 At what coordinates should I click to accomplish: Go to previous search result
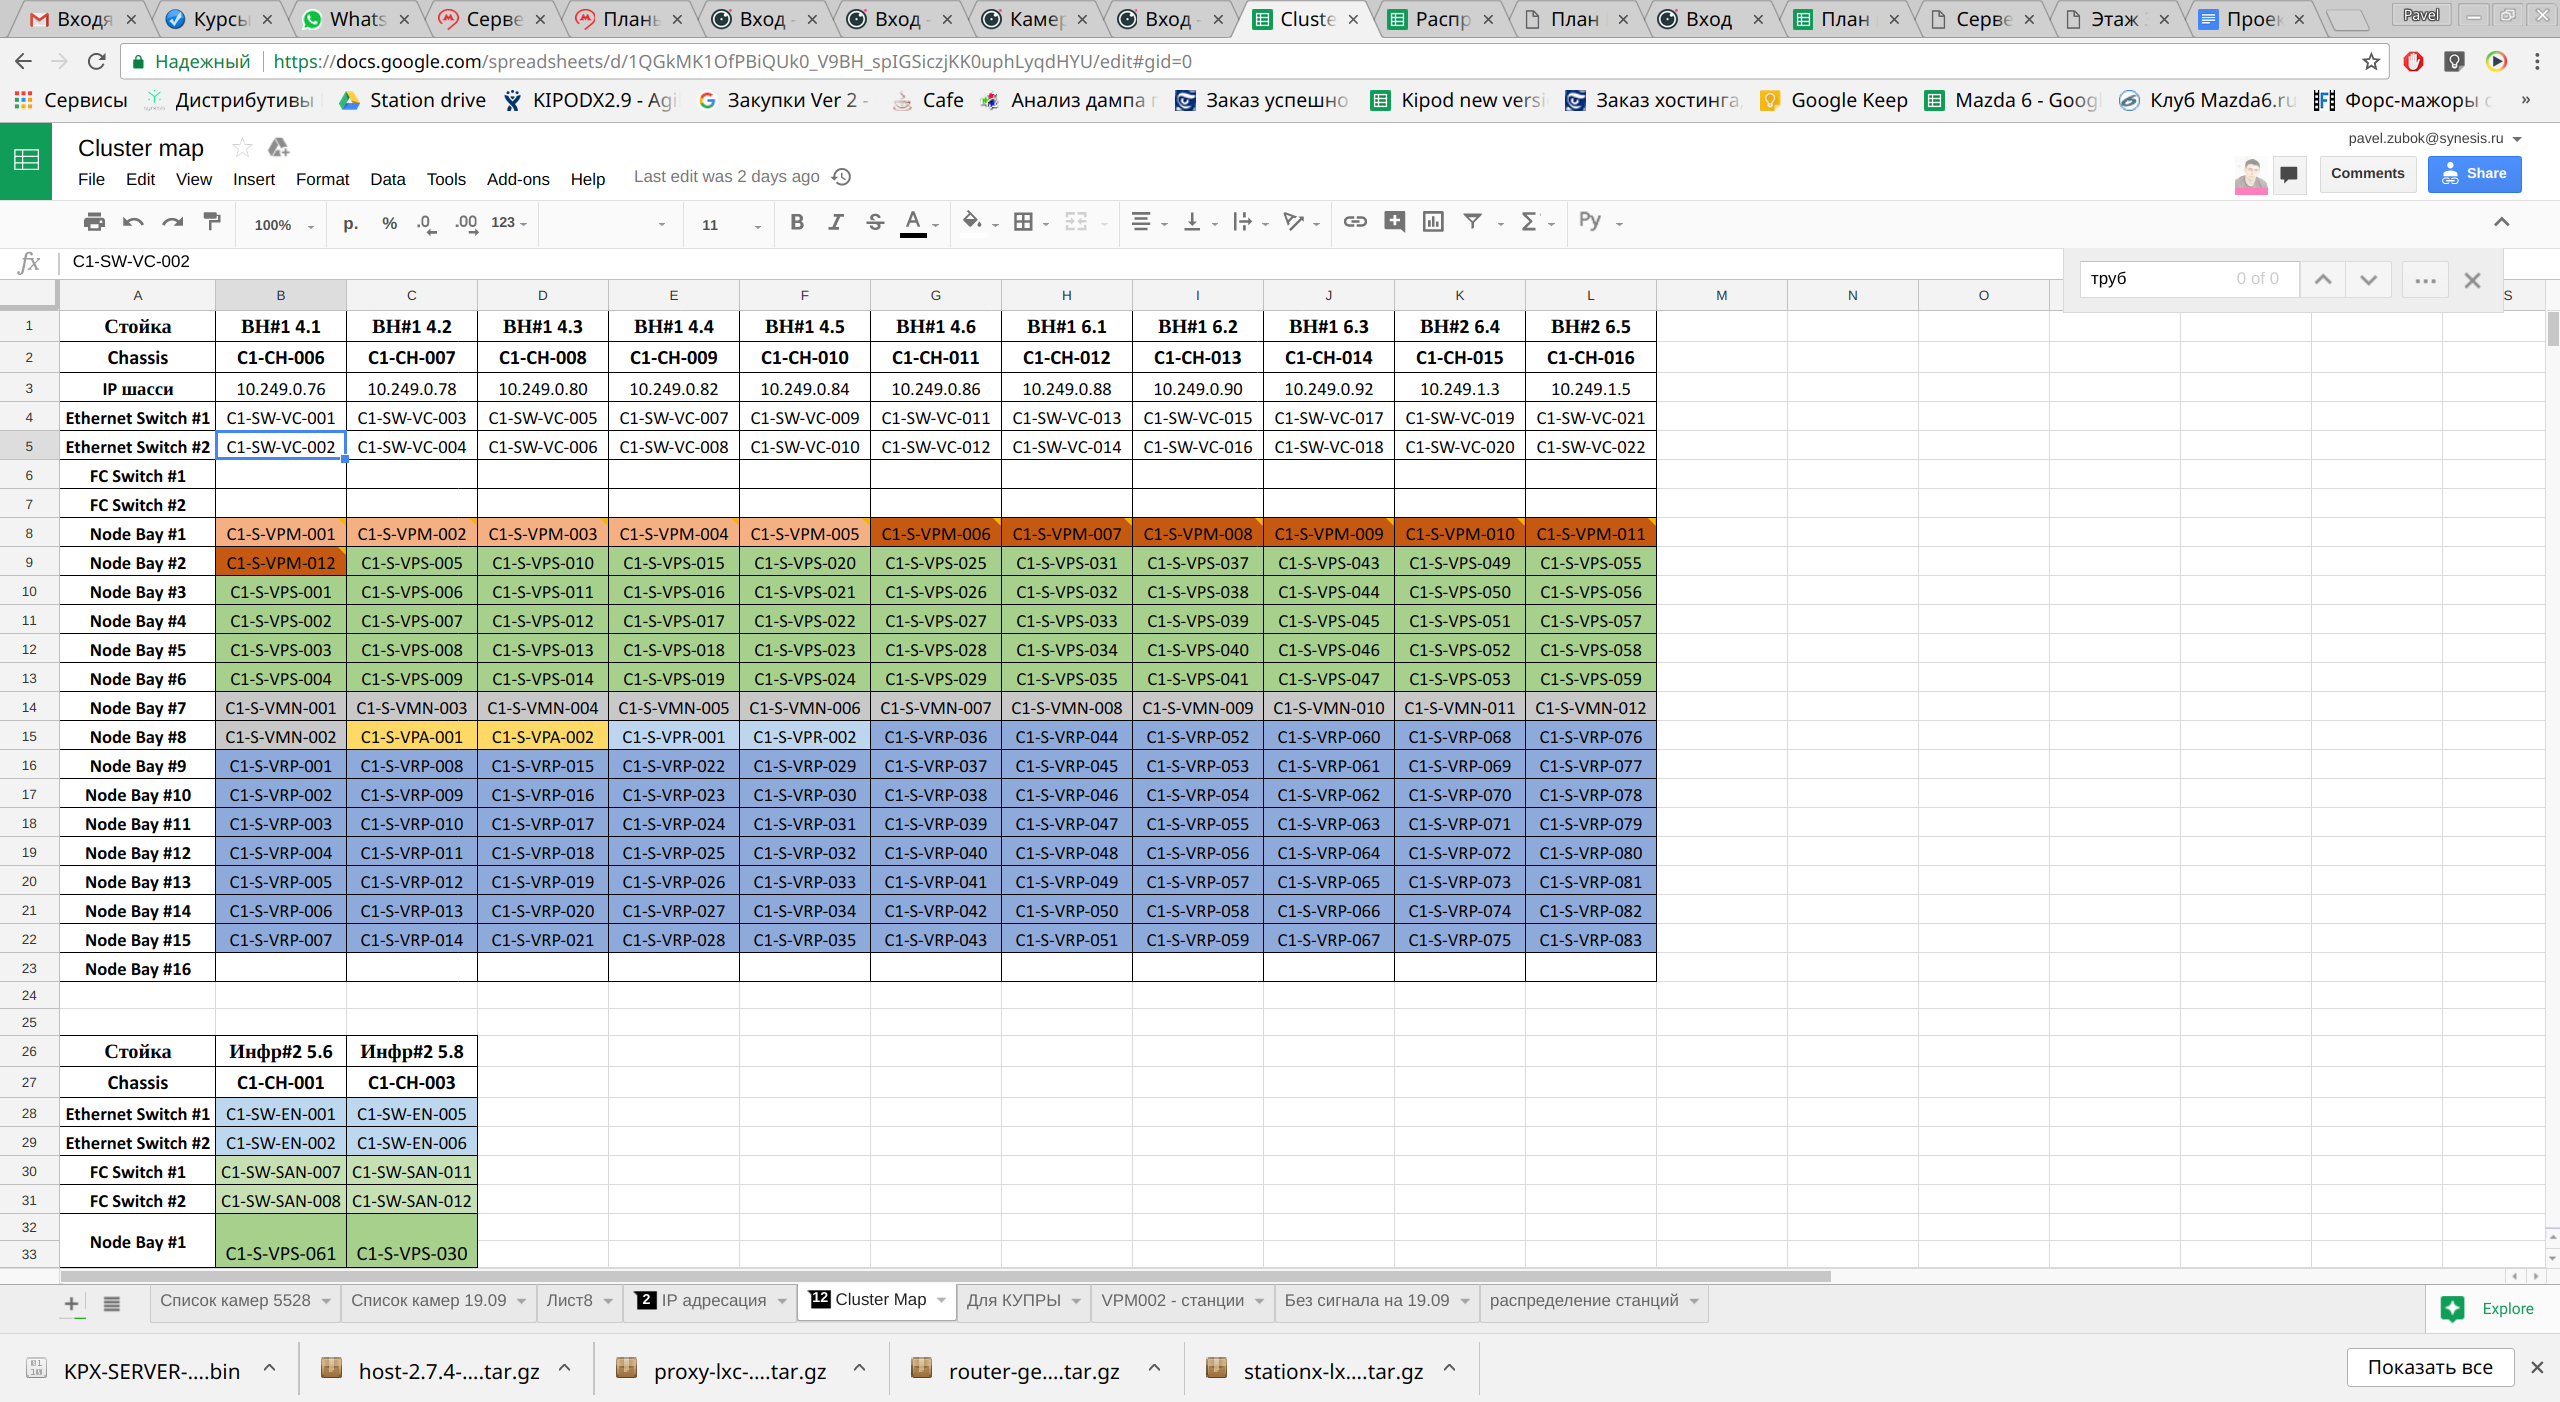pyautogui.click(x=2323, y=280)
